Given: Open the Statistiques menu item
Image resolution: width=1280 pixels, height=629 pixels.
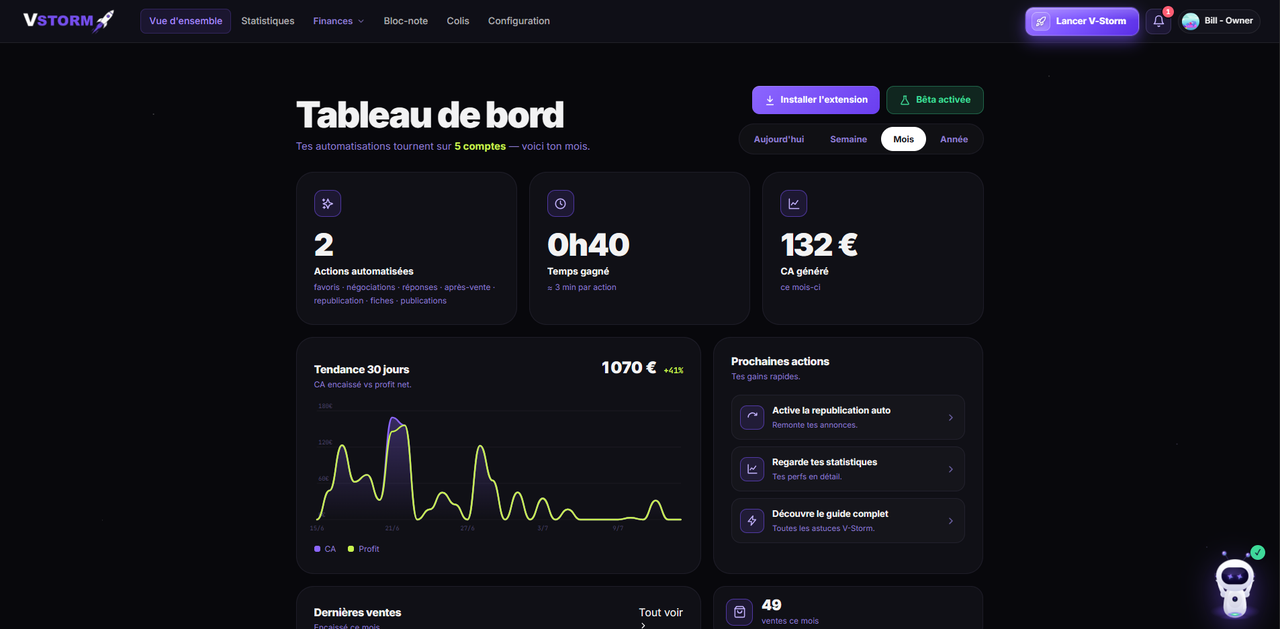Looking at the screenshot, I should tap(268, 21).
